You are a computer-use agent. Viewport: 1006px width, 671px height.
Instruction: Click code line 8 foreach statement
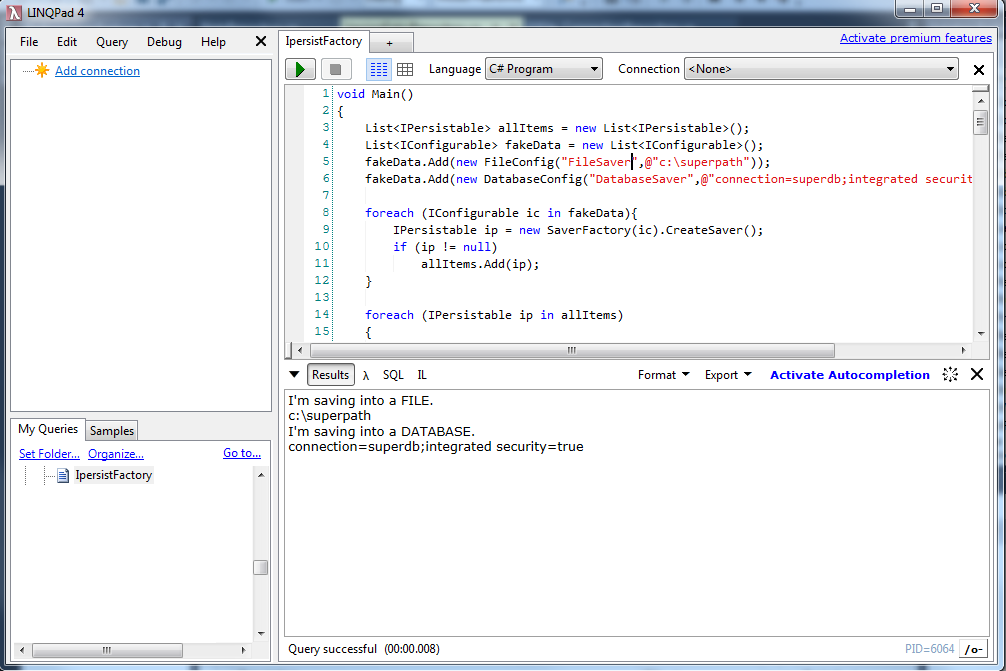tap(501, 213)
